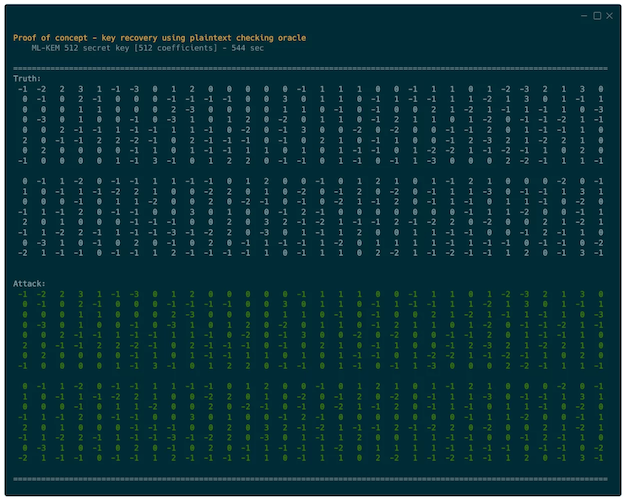
Task: Click the "ML-KEM 512 secret key" subtitle line
Action: pyautogui.click(x=148, y=48)
